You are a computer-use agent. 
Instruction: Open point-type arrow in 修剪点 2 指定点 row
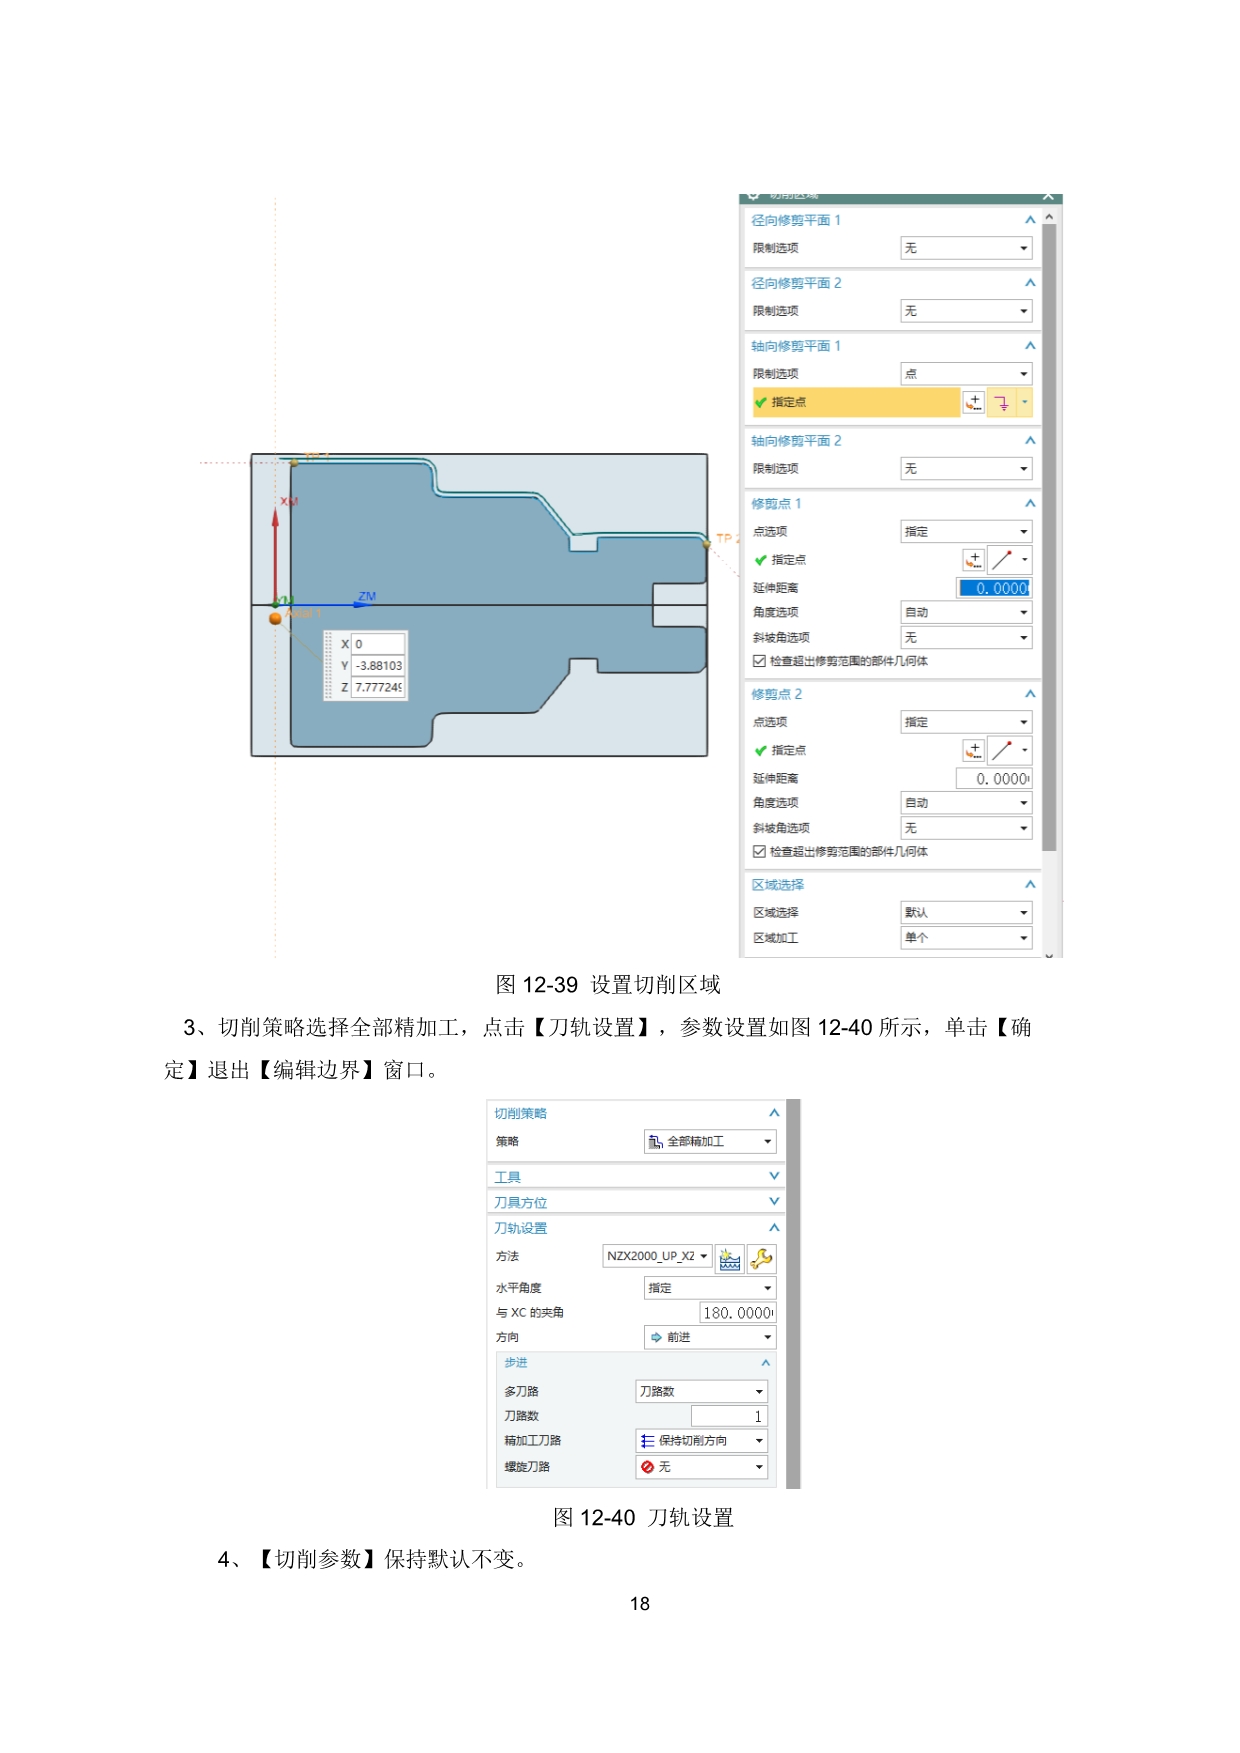[1024, 750]
